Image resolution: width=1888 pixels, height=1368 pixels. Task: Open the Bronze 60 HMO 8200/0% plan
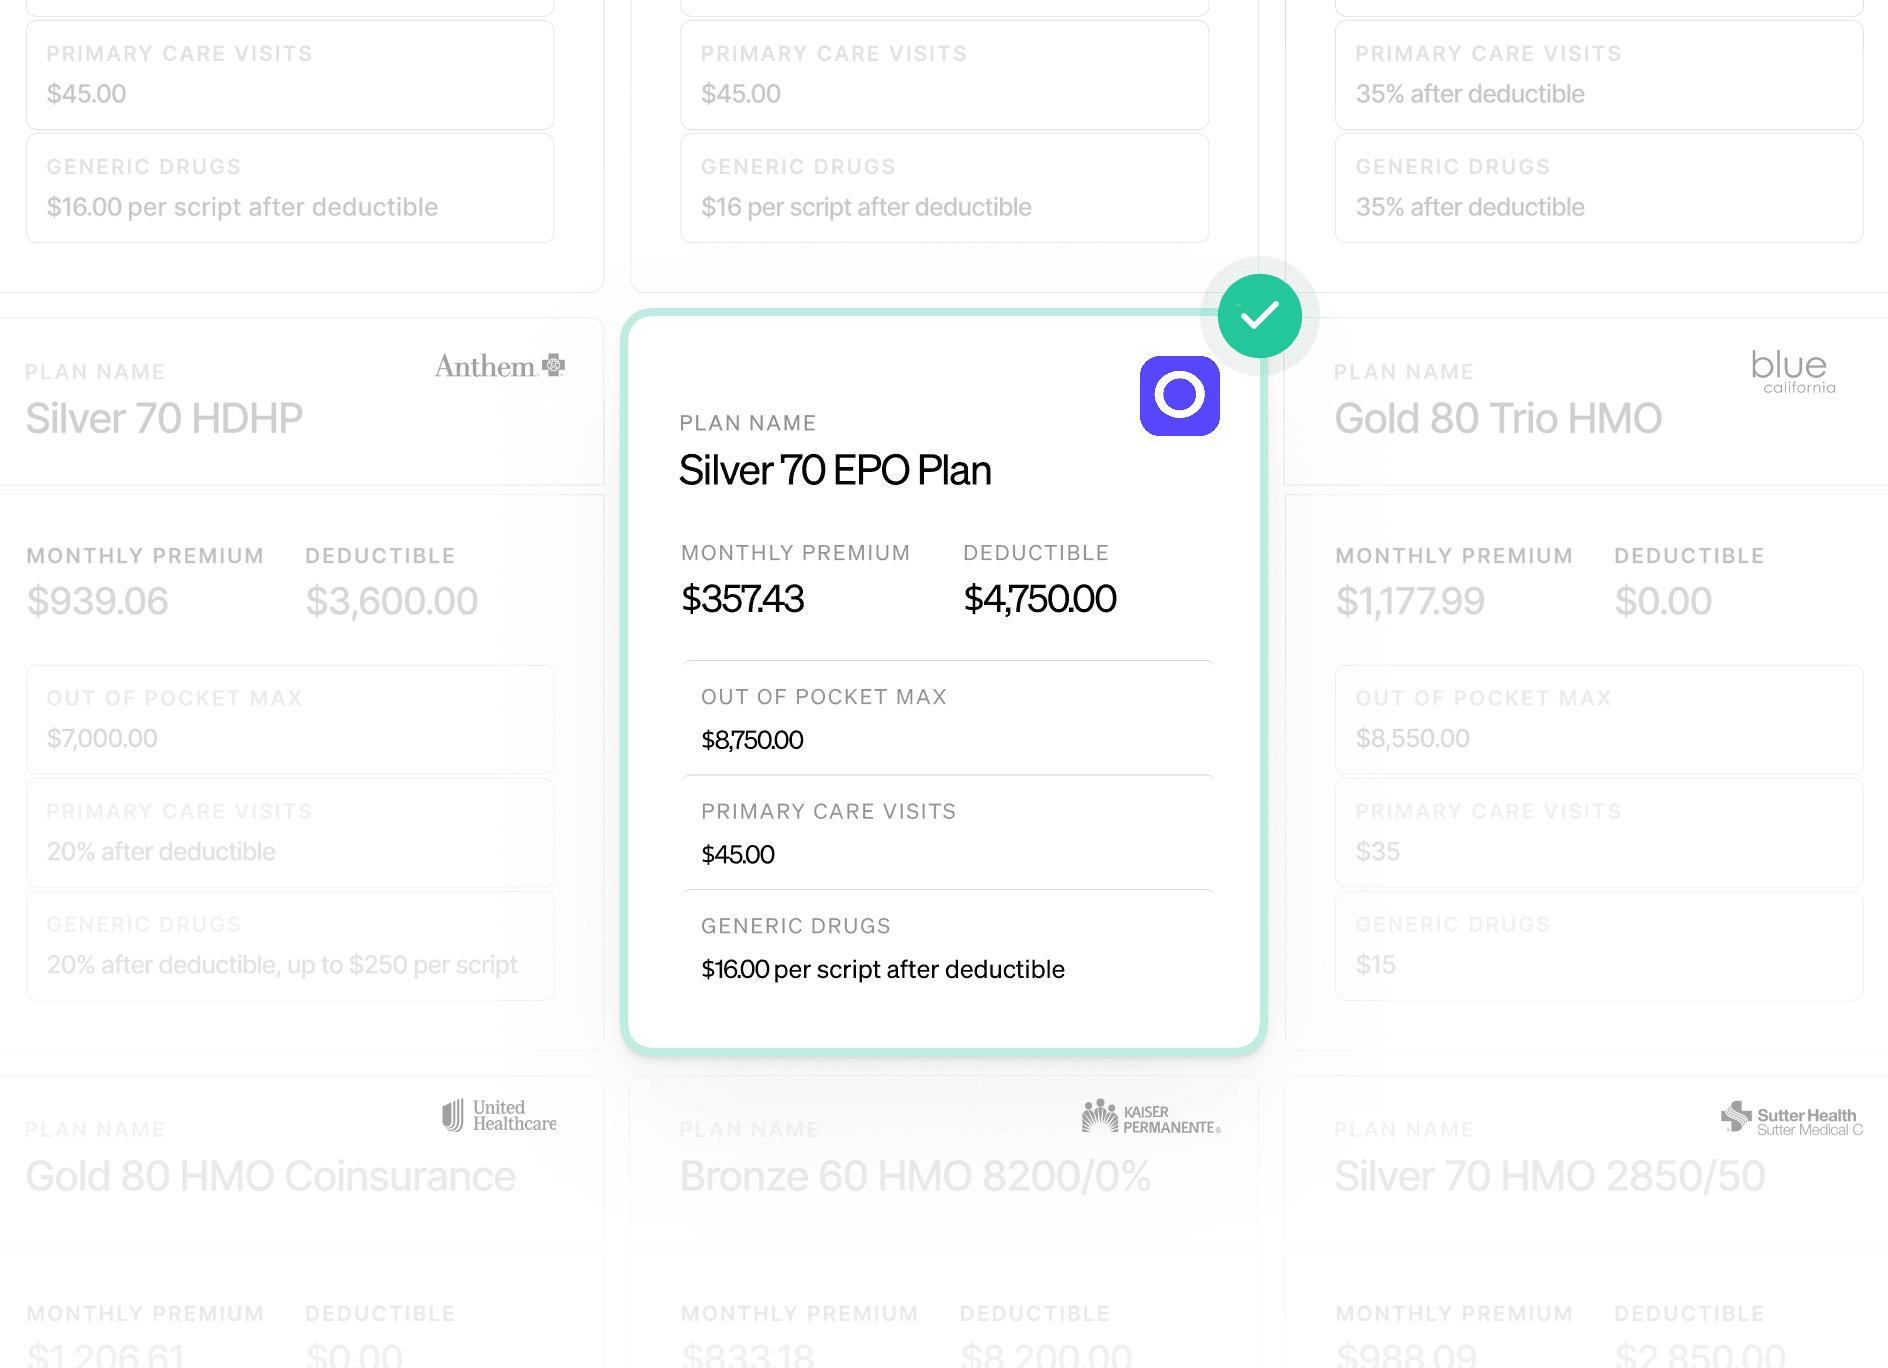(x=915, y=1176)
